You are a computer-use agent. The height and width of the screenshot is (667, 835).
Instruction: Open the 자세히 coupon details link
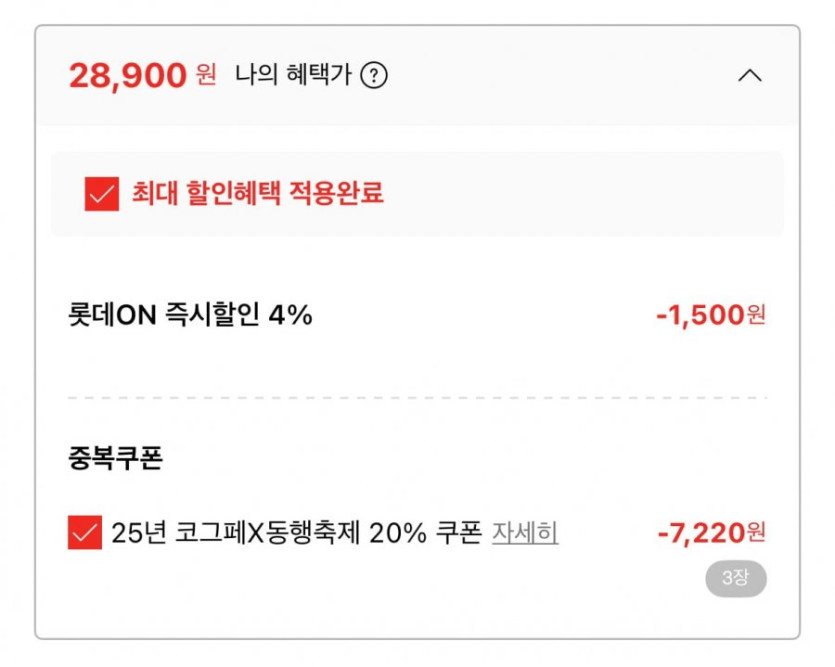click(524, 533)
